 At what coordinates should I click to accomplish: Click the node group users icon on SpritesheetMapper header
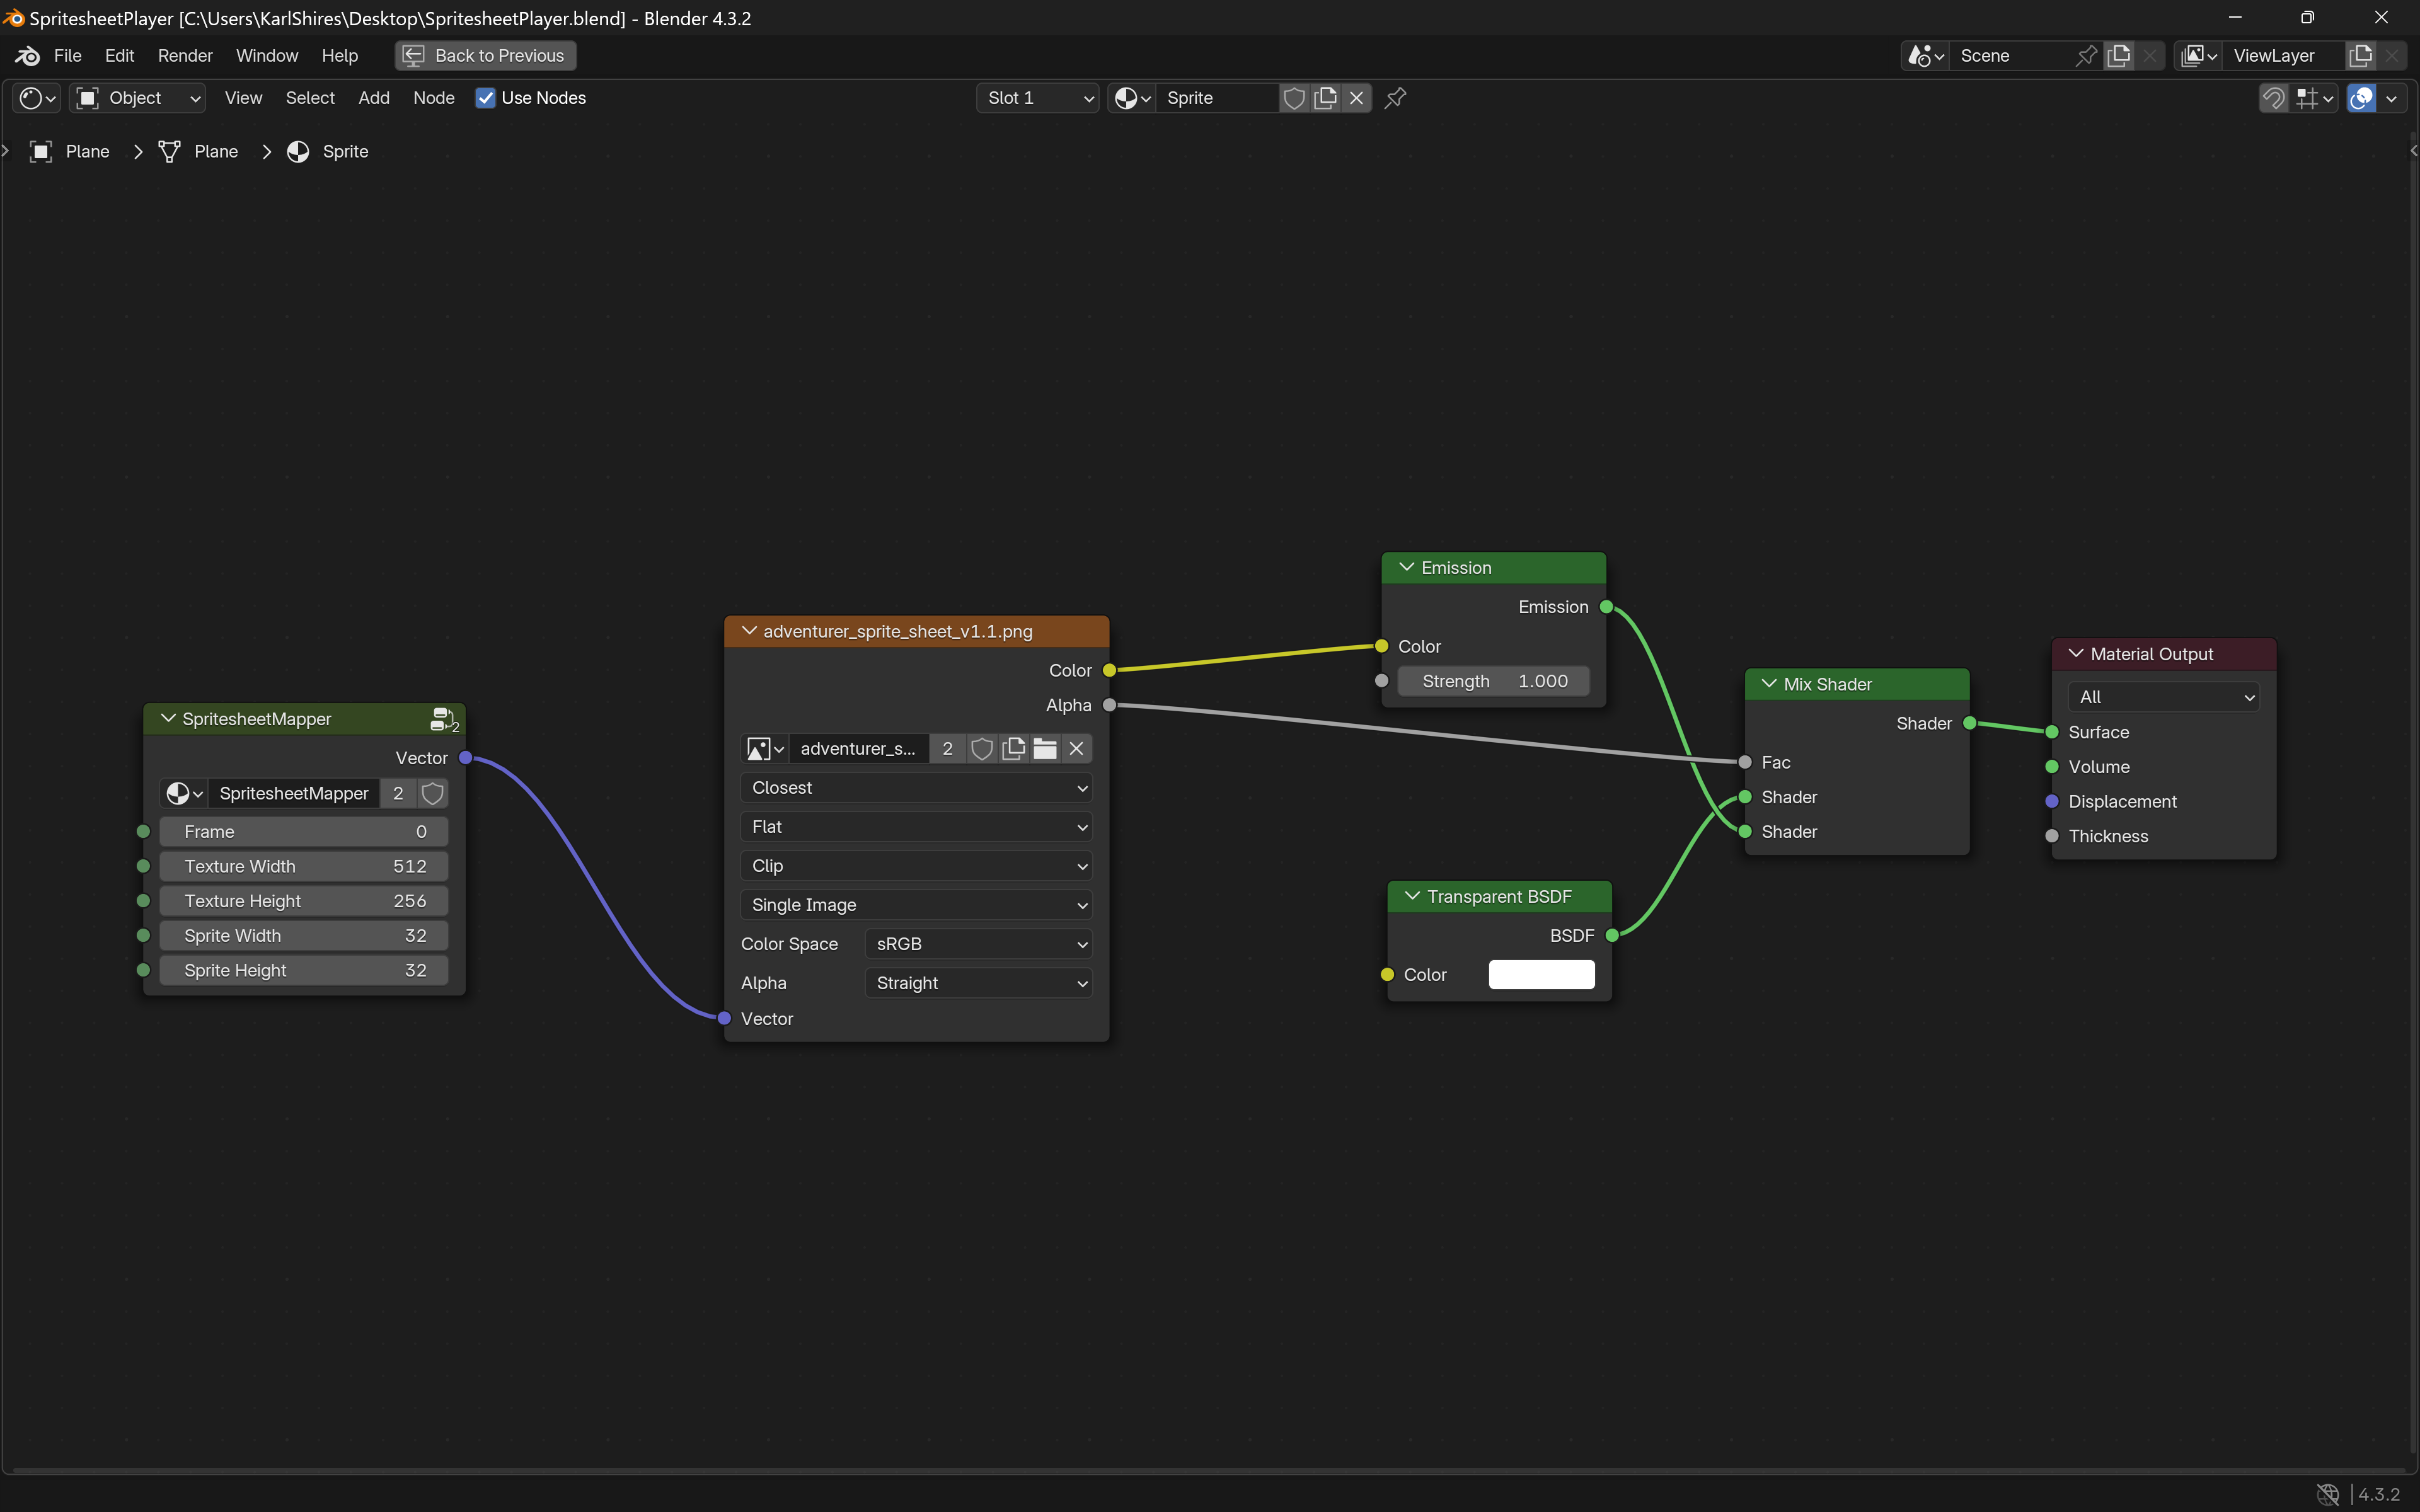(x=444, y=719)
